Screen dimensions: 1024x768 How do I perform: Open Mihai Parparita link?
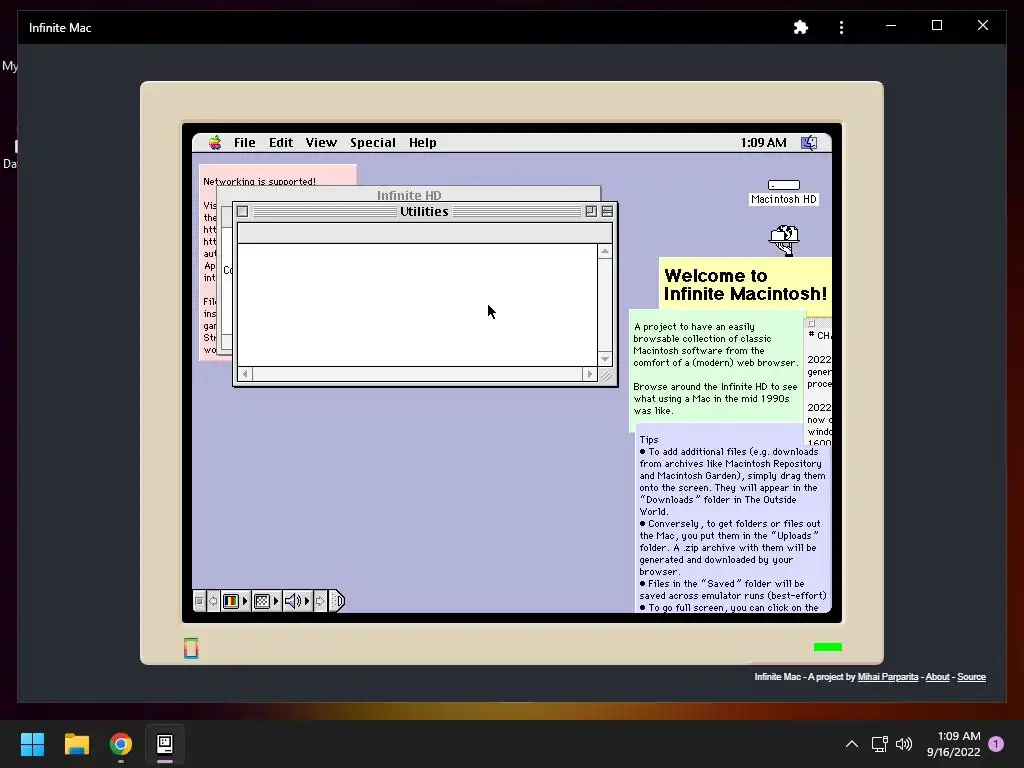click(x=888, y=677)
